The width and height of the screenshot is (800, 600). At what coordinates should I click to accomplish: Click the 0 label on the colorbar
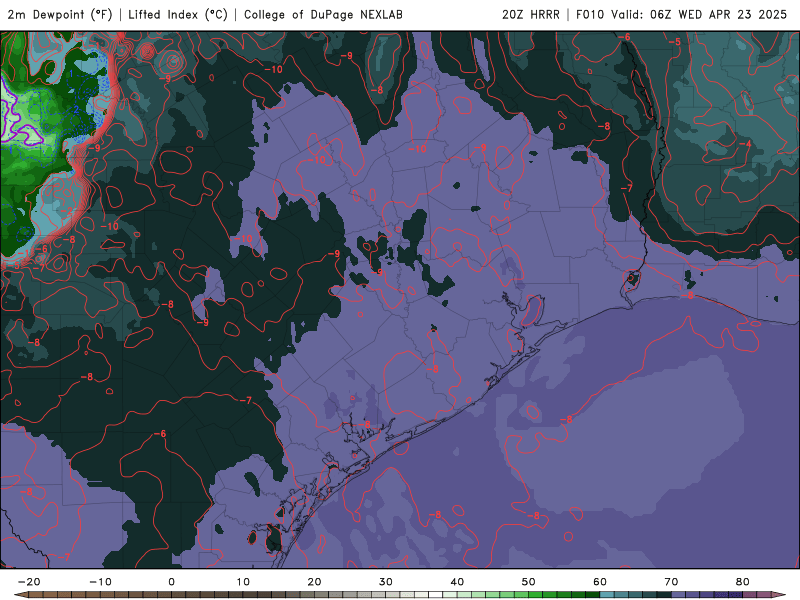[171, 582]
